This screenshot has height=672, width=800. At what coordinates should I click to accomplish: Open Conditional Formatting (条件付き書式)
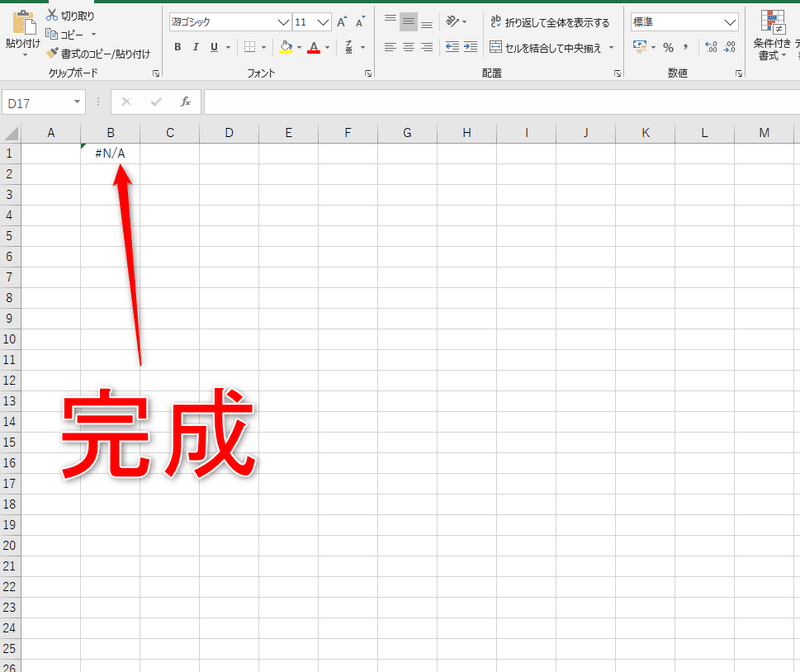coord(773,35)
